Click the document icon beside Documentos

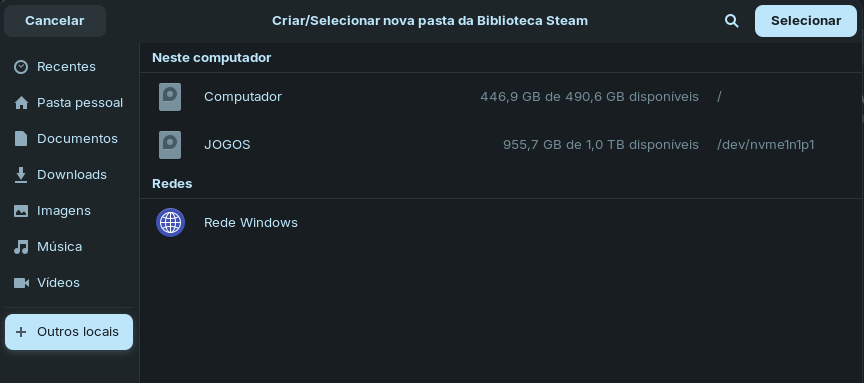coord(21,138)
